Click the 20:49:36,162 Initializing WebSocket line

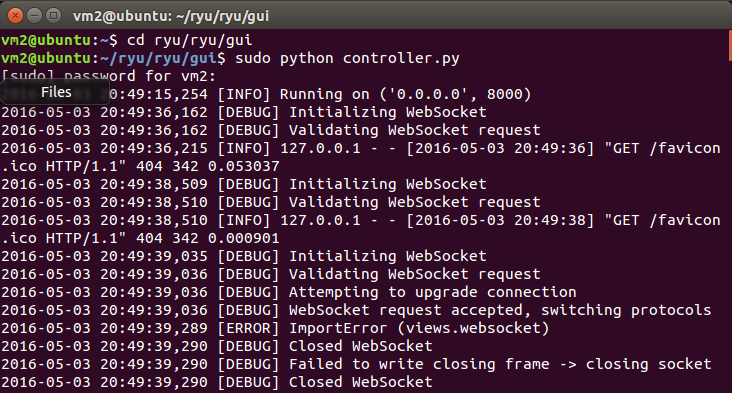244,112
